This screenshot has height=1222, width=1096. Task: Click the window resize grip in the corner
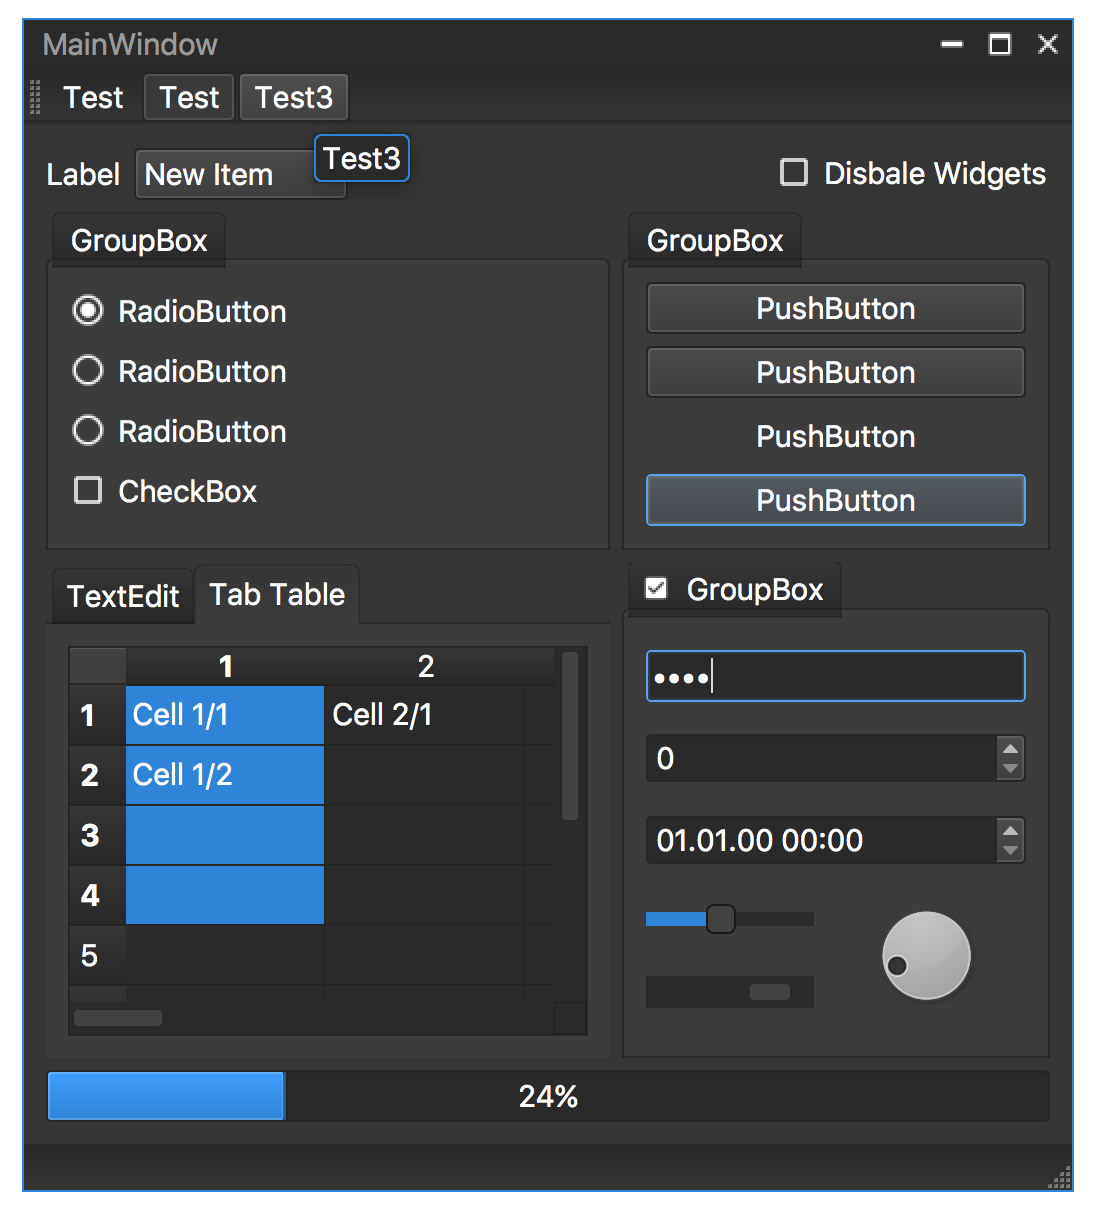pyautogui.click(x=1060, y=1178)
